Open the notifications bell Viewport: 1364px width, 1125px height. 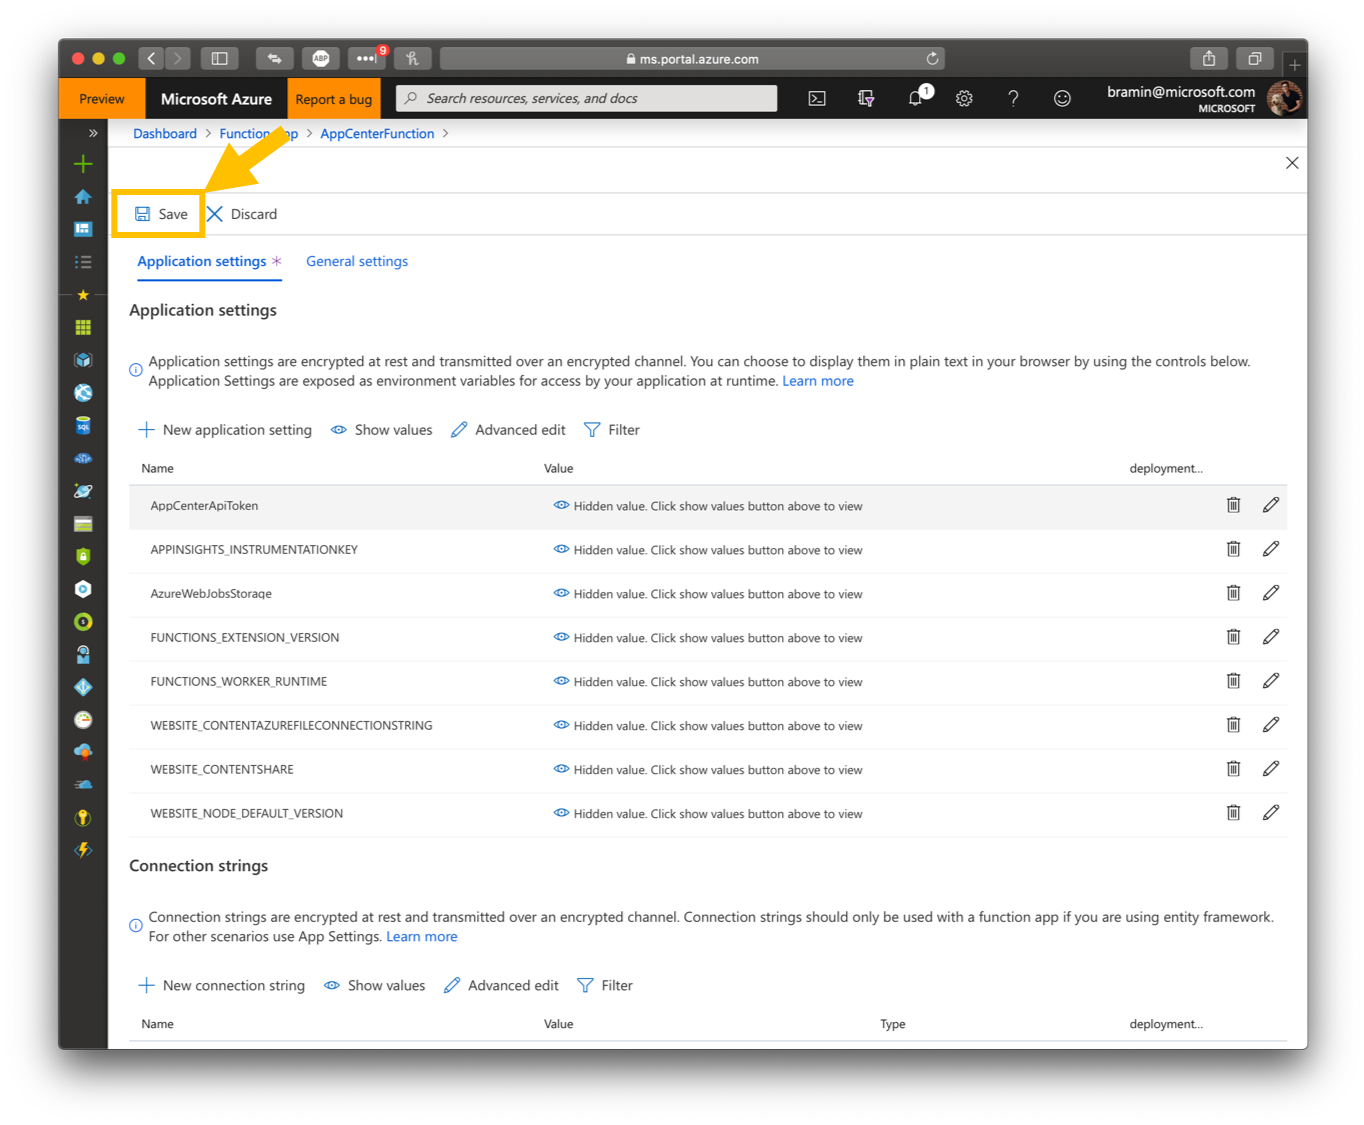point(915,98)
